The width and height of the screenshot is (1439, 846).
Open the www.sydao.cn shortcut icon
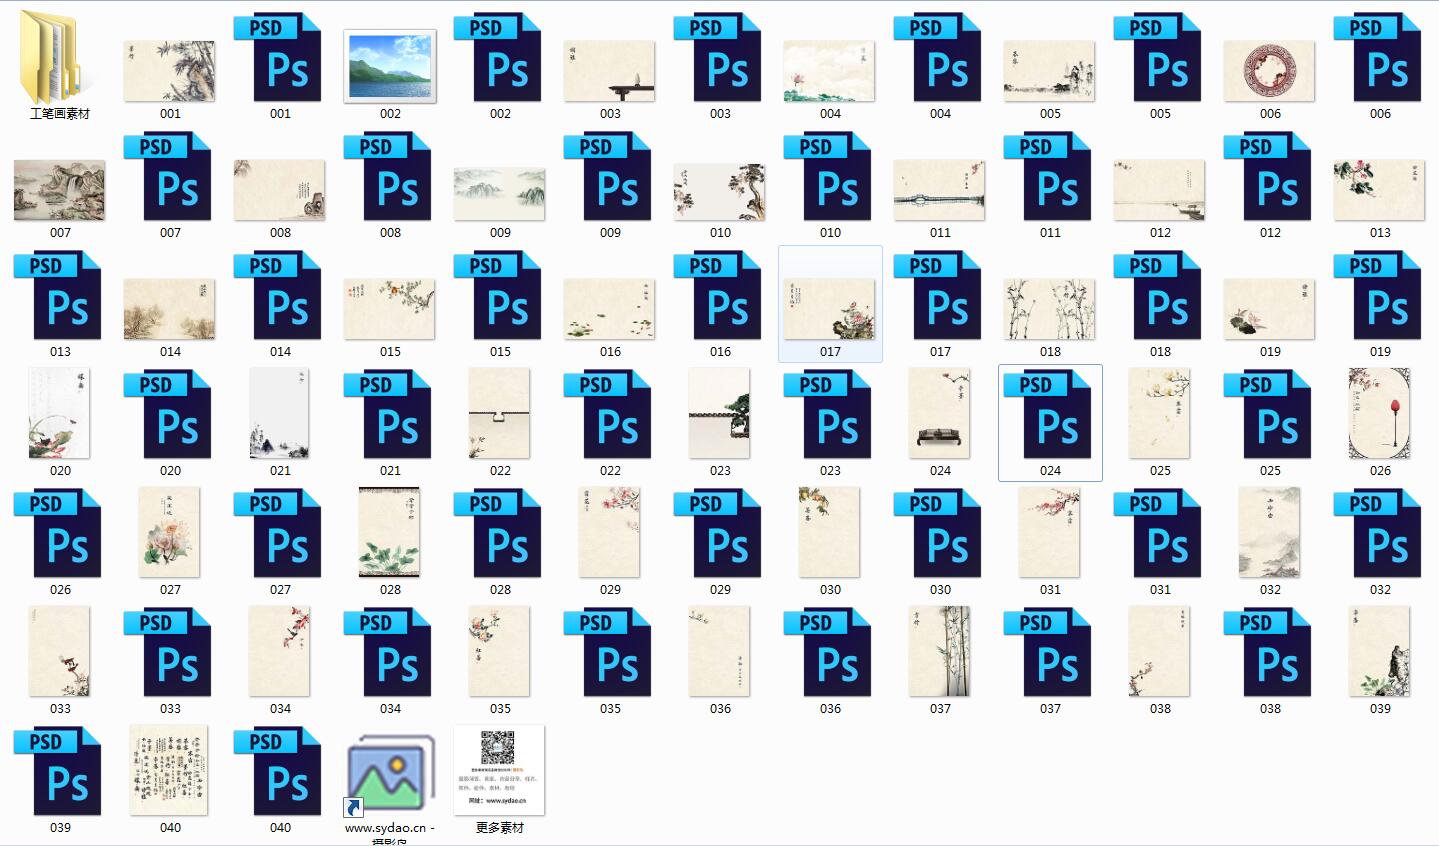(x=390, y=776)
